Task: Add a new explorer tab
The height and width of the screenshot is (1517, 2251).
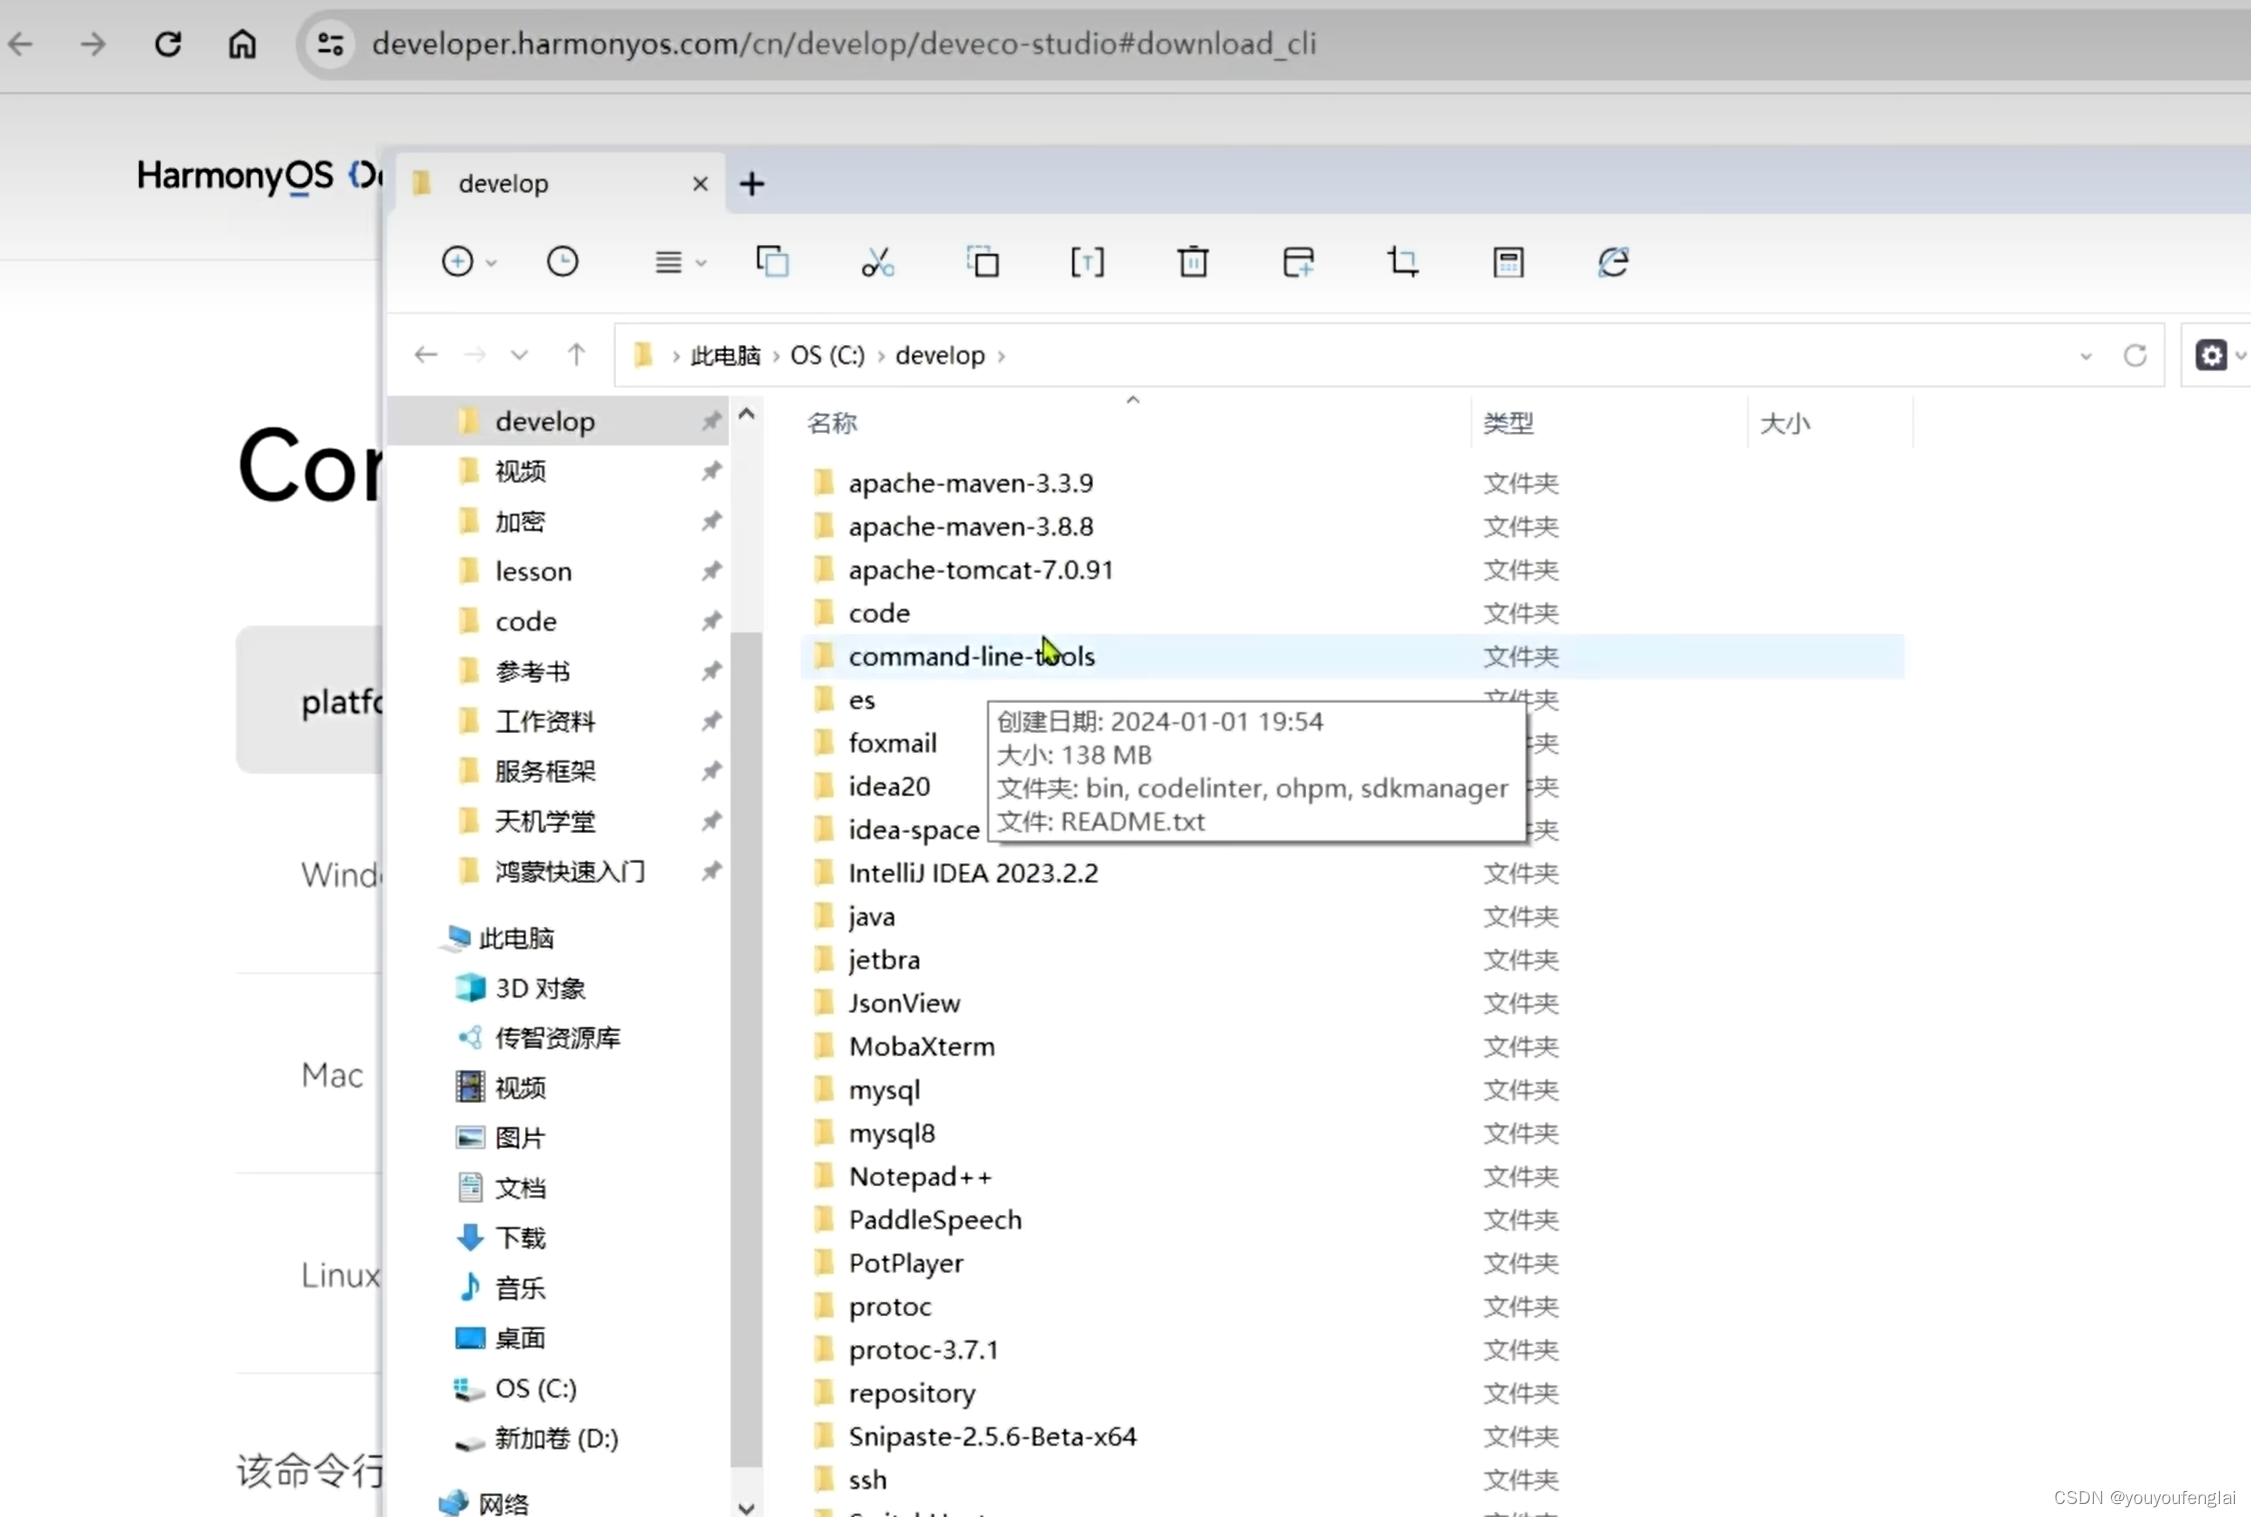Action: pyautogui.click(x=752, y=184)
